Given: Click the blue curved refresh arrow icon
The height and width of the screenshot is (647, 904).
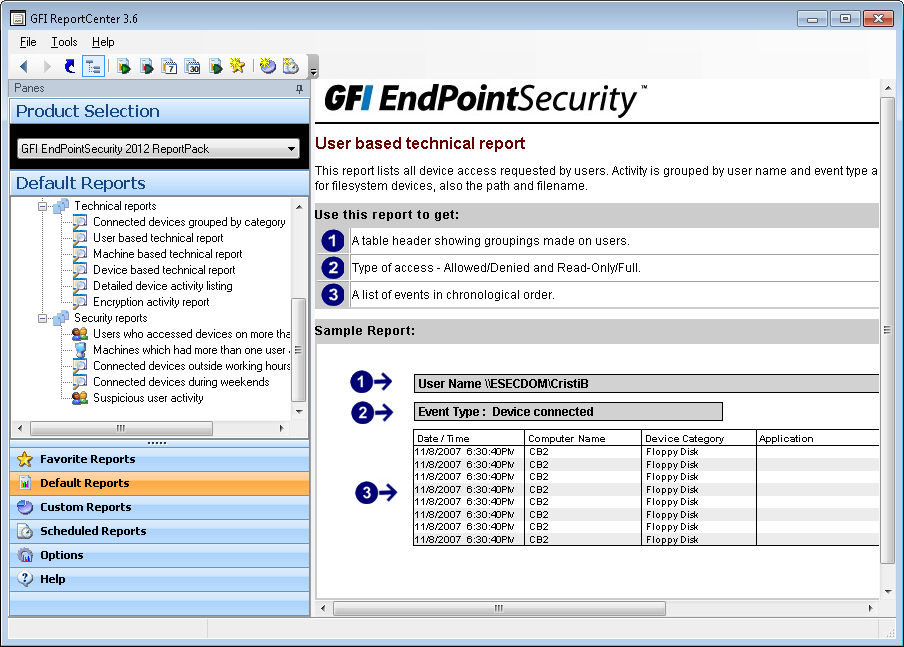Looking at the screenshot, I should pos(69,66).
